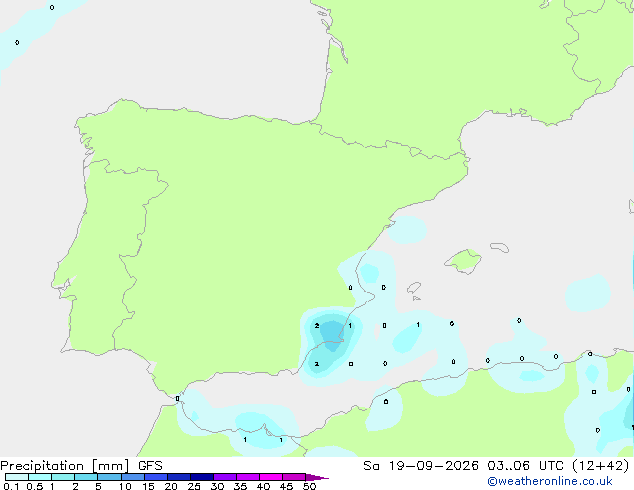The height and width of the screenshot is (490, 634).
Task: Click the upper 2 mm value near Murcia
Action: [x=317, y=325]
